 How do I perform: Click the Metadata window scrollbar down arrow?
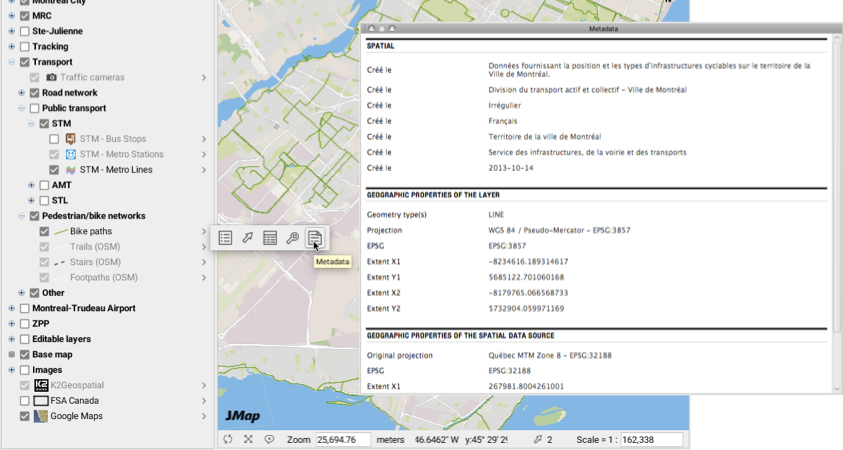point(837,388)
